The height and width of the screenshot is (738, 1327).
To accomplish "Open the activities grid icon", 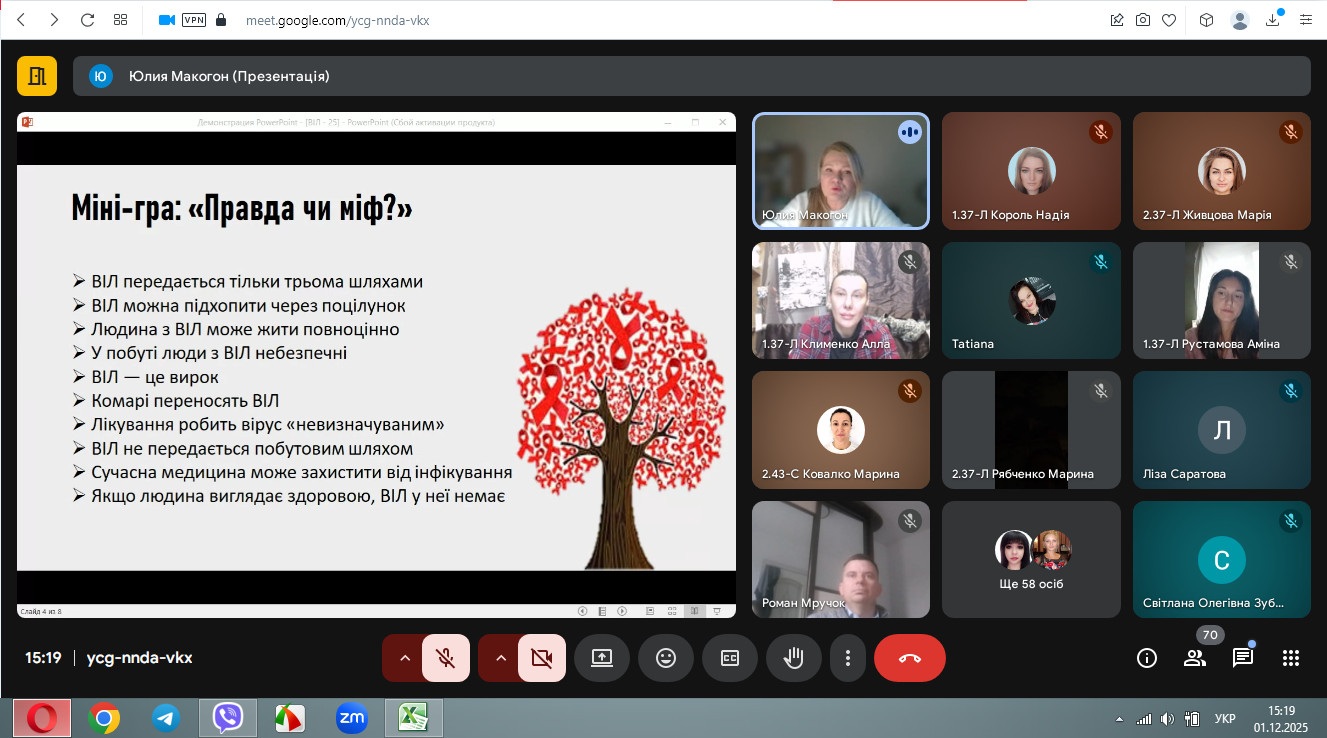I will point(1291,658).
